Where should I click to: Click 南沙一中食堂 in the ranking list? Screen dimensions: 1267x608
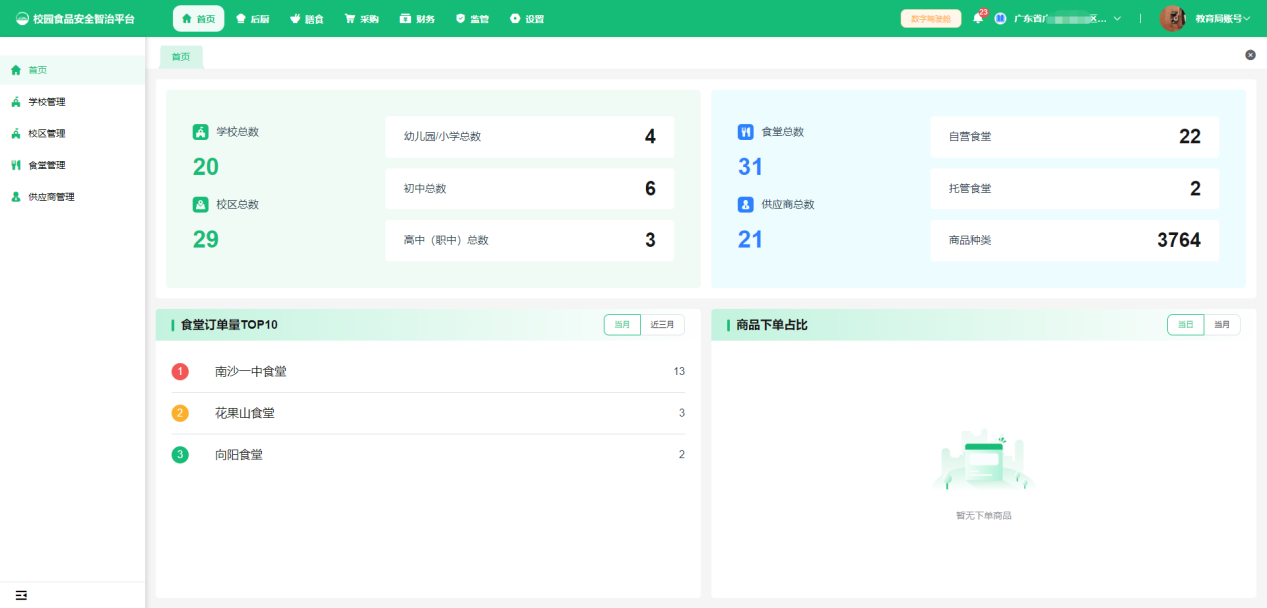pos(251,371)
